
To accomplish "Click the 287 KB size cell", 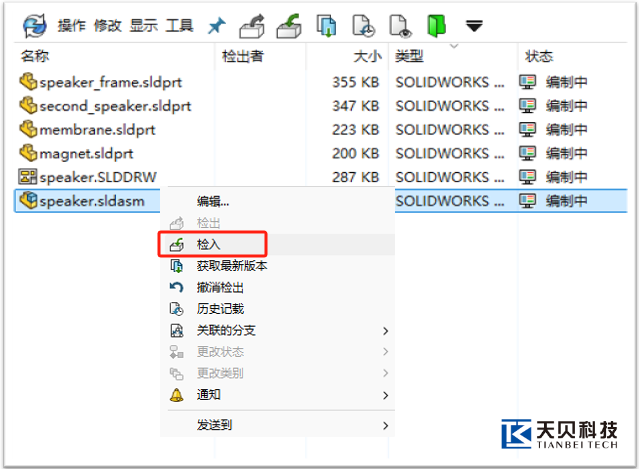I will pos(355,177).
